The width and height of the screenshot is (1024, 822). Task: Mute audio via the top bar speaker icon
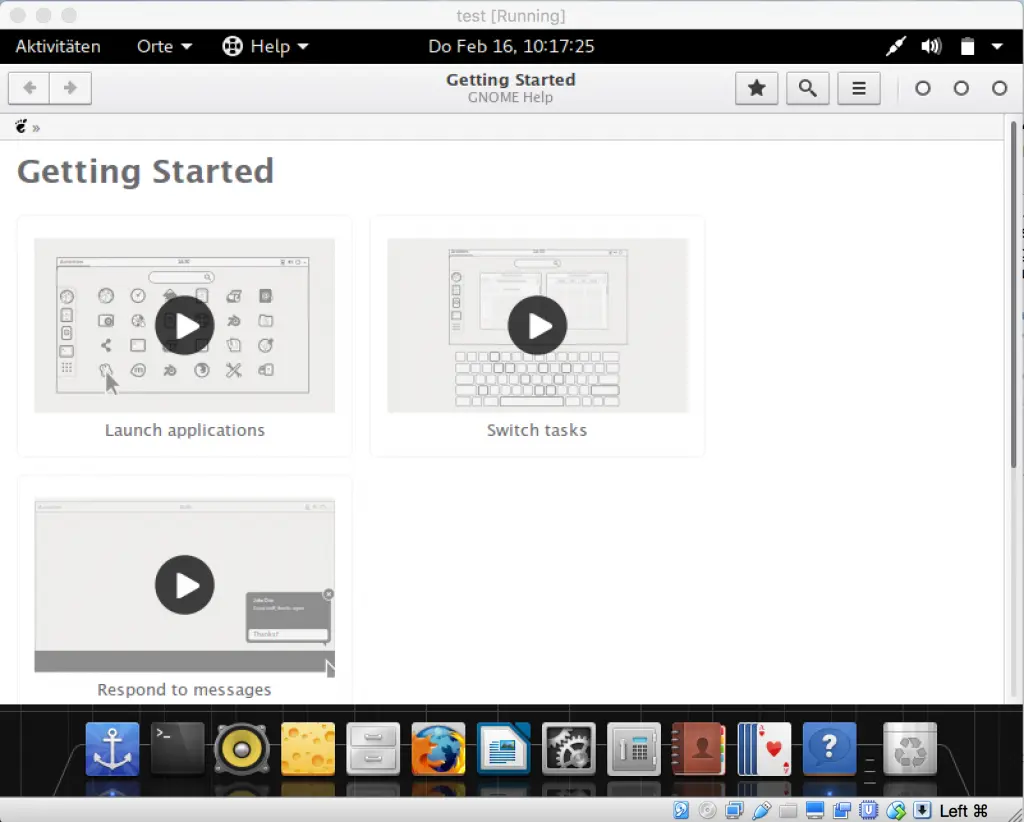(x=930, y=46)
